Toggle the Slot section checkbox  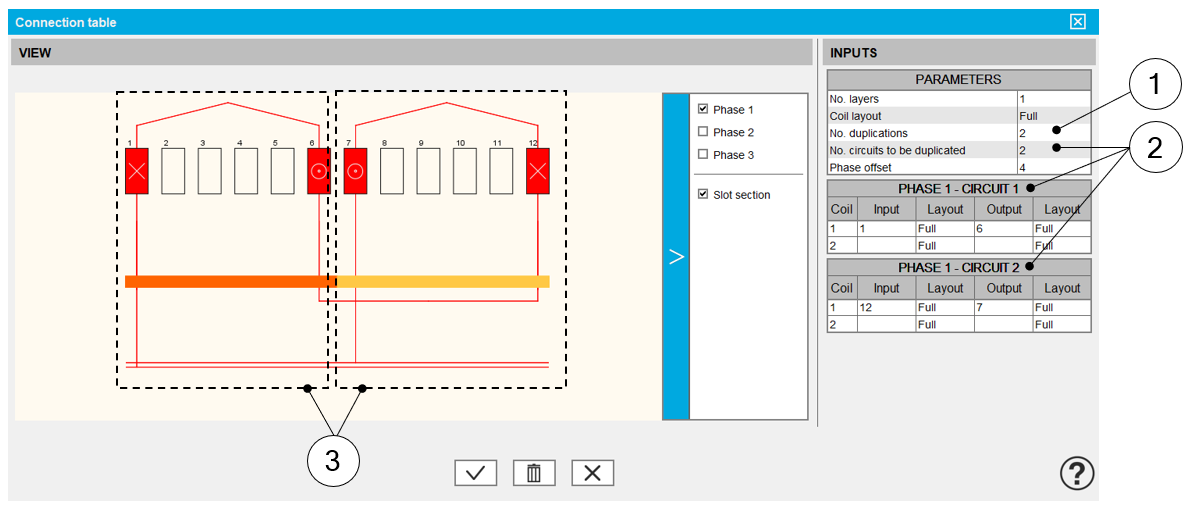(703, 194)
